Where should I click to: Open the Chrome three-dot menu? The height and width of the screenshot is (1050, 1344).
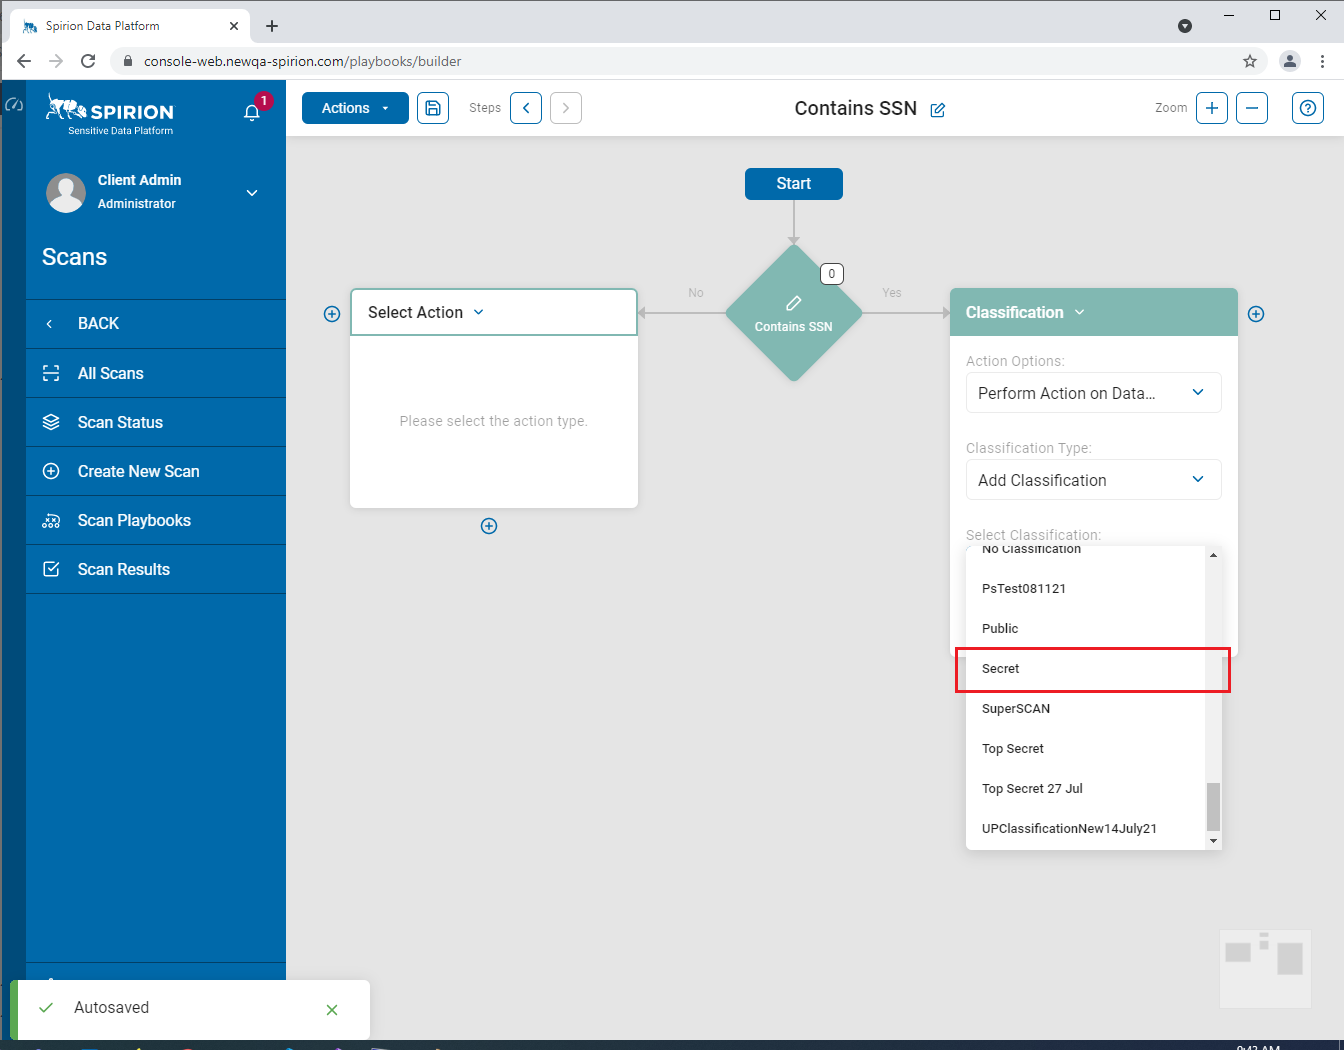[x=1322, y=61]
